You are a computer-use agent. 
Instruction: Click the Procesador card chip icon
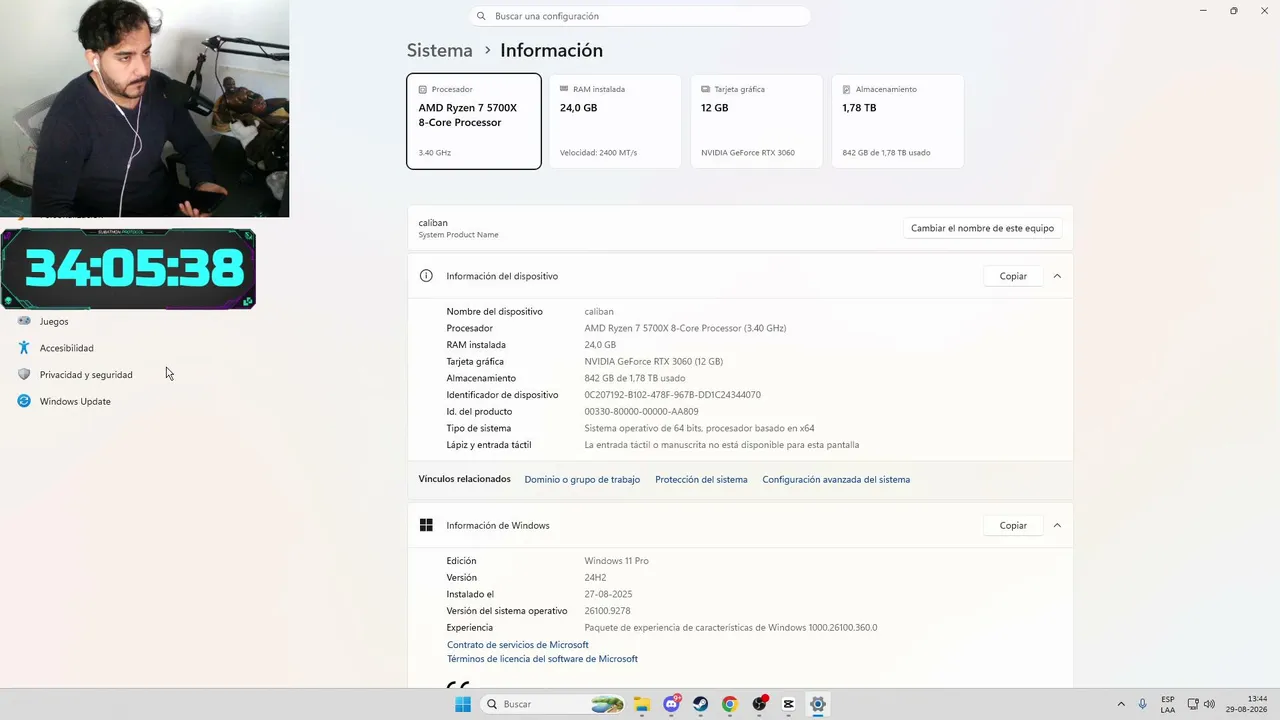423,89
